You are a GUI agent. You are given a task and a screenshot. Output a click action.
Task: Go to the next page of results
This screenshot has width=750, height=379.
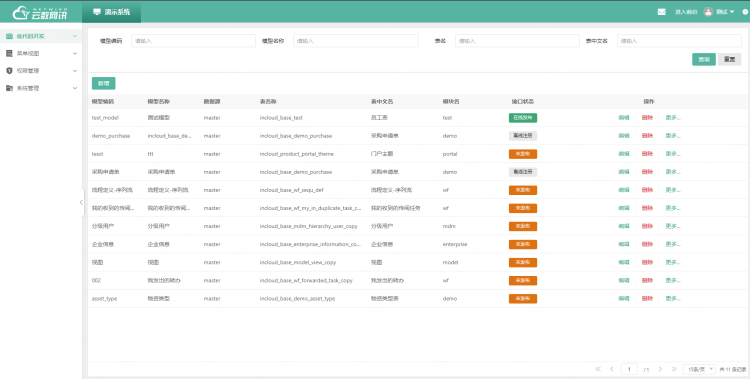[x=660, y=369]
